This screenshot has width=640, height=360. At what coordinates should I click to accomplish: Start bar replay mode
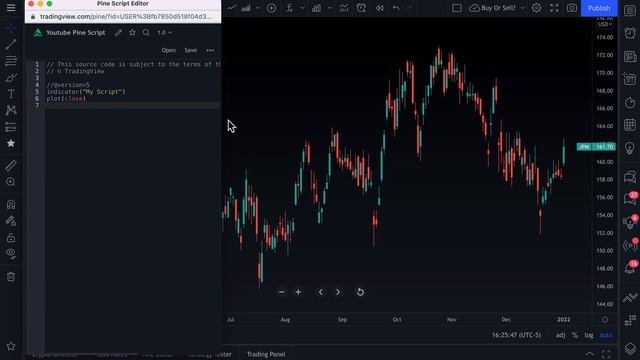[380, 8]
